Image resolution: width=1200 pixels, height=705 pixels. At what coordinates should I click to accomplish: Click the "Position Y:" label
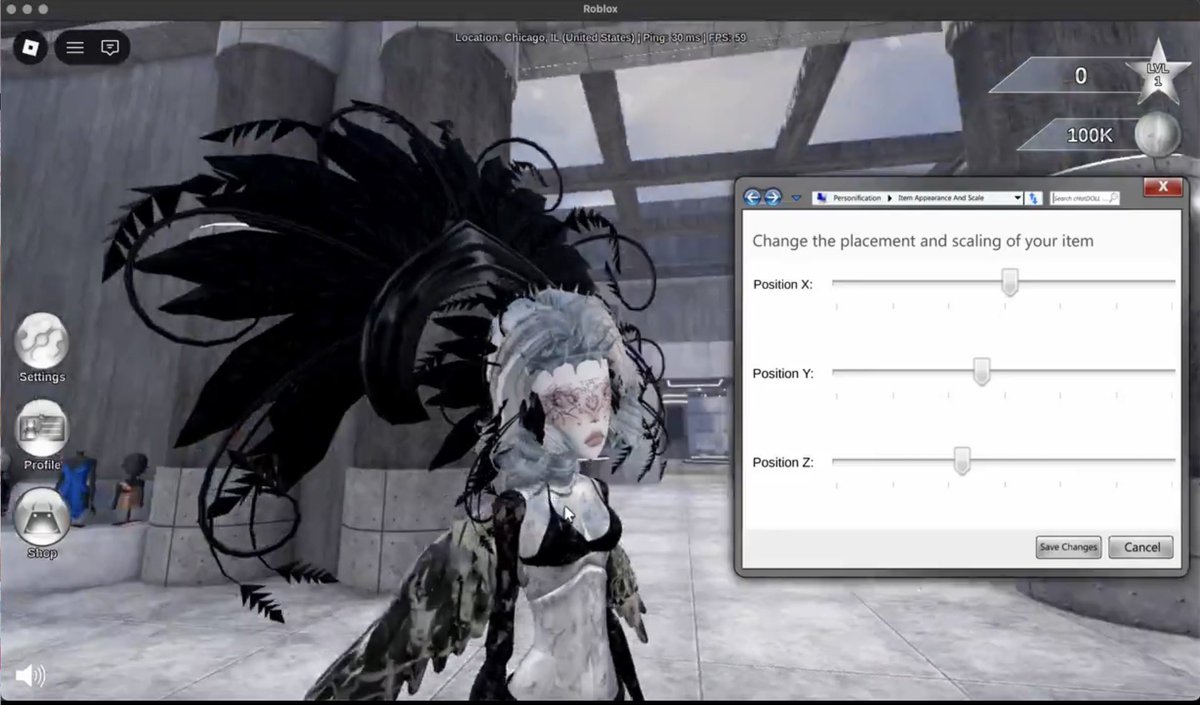[x=783, y=373]
